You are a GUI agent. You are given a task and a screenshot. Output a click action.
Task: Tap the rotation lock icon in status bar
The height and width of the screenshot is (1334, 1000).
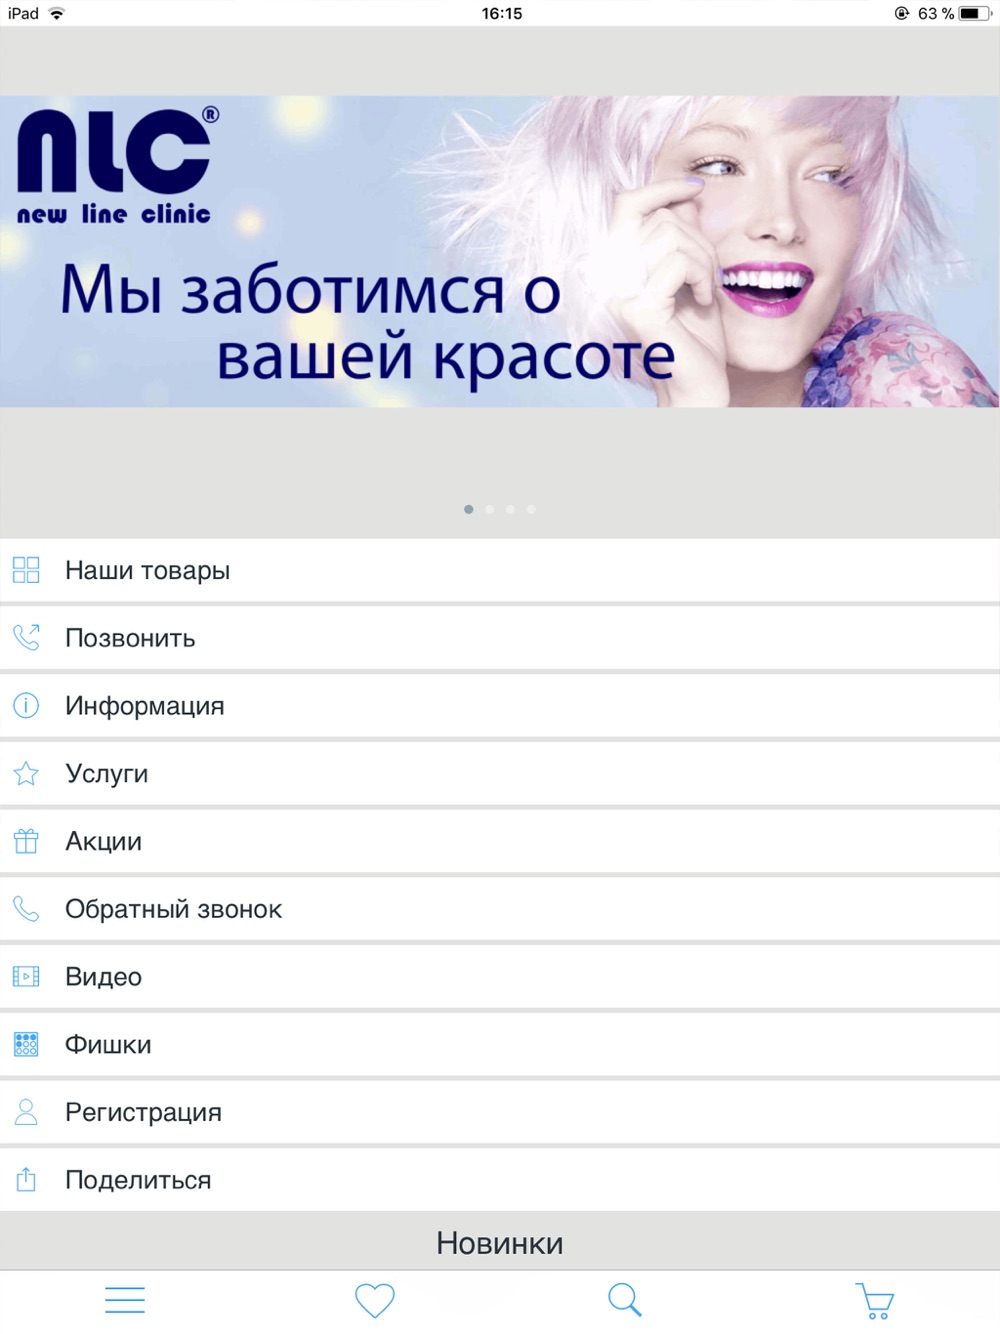(902, 13)
